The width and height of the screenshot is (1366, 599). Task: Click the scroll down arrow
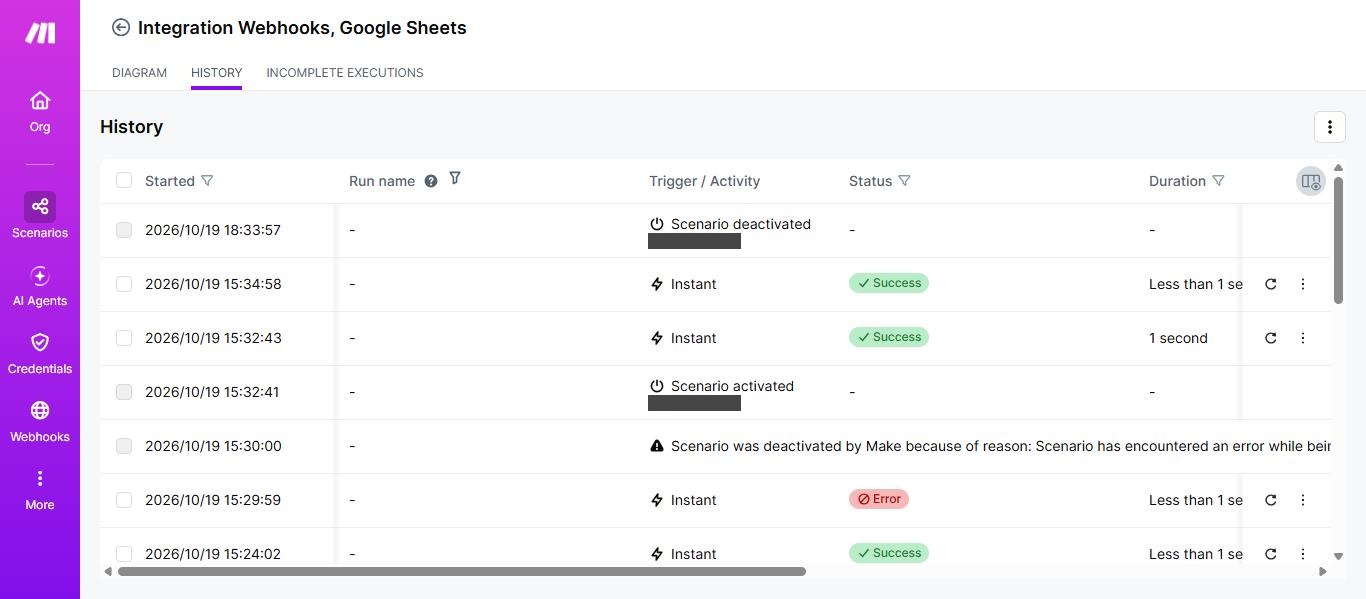1338,556
